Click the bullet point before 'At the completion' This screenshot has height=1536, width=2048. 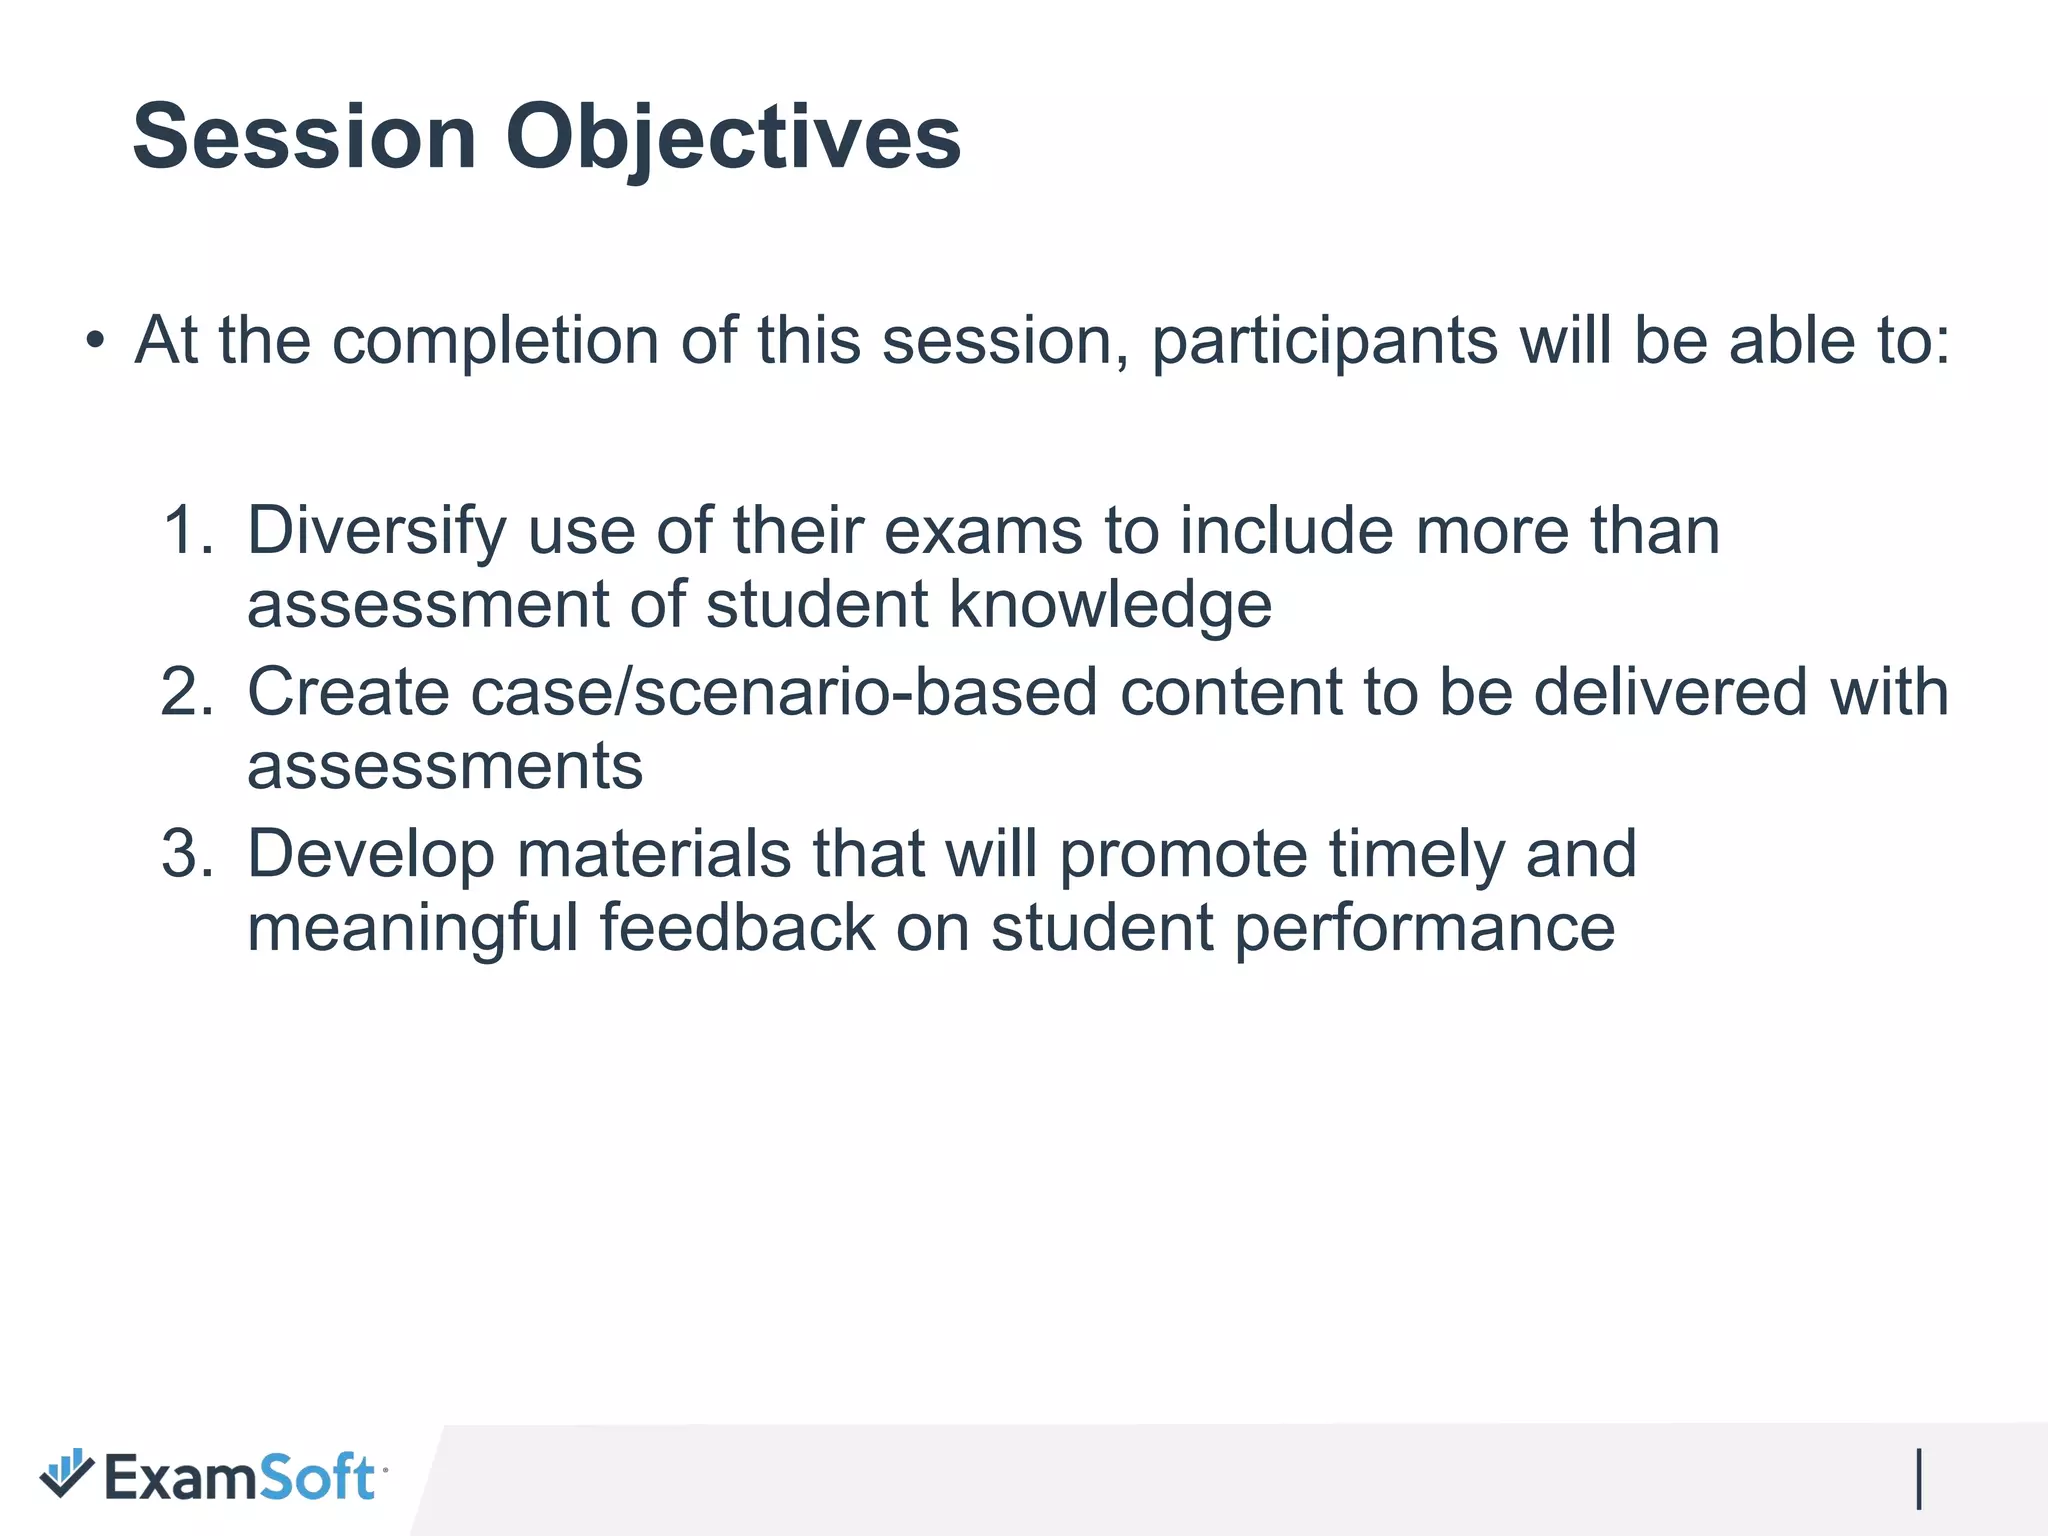(x=94, y=341)
